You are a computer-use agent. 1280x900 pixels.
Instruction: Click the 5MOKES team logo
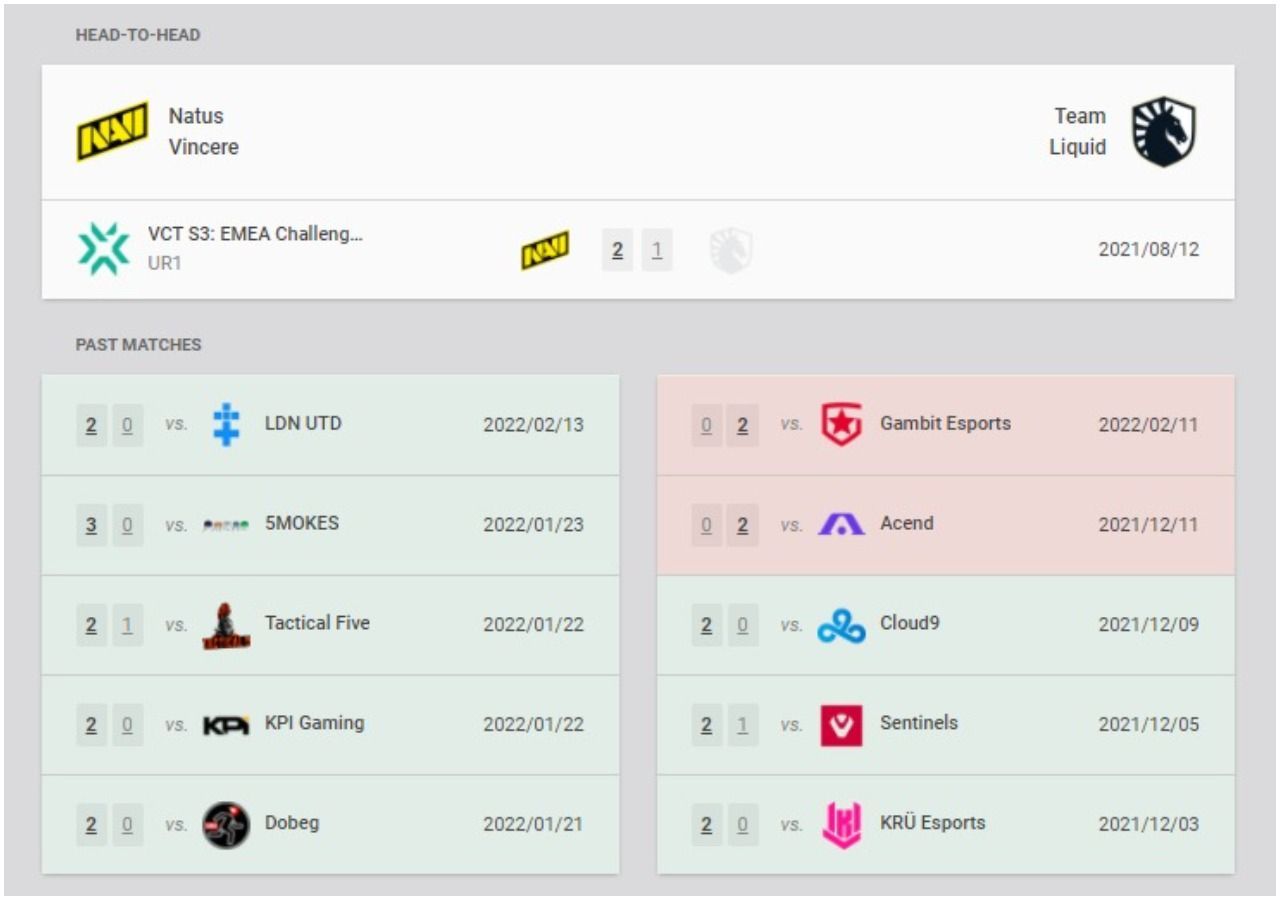(x=226, y=524)
